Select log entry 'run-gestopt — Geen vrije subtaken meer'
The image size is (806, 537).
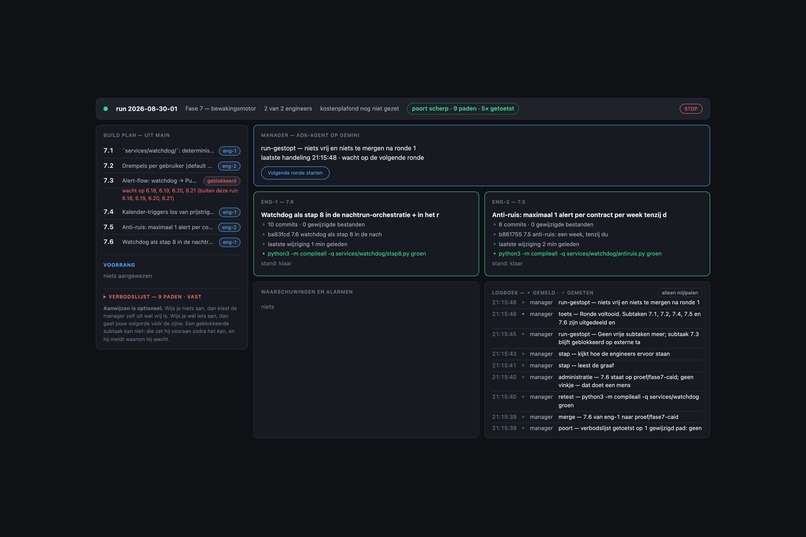click(x=597, y=338)
